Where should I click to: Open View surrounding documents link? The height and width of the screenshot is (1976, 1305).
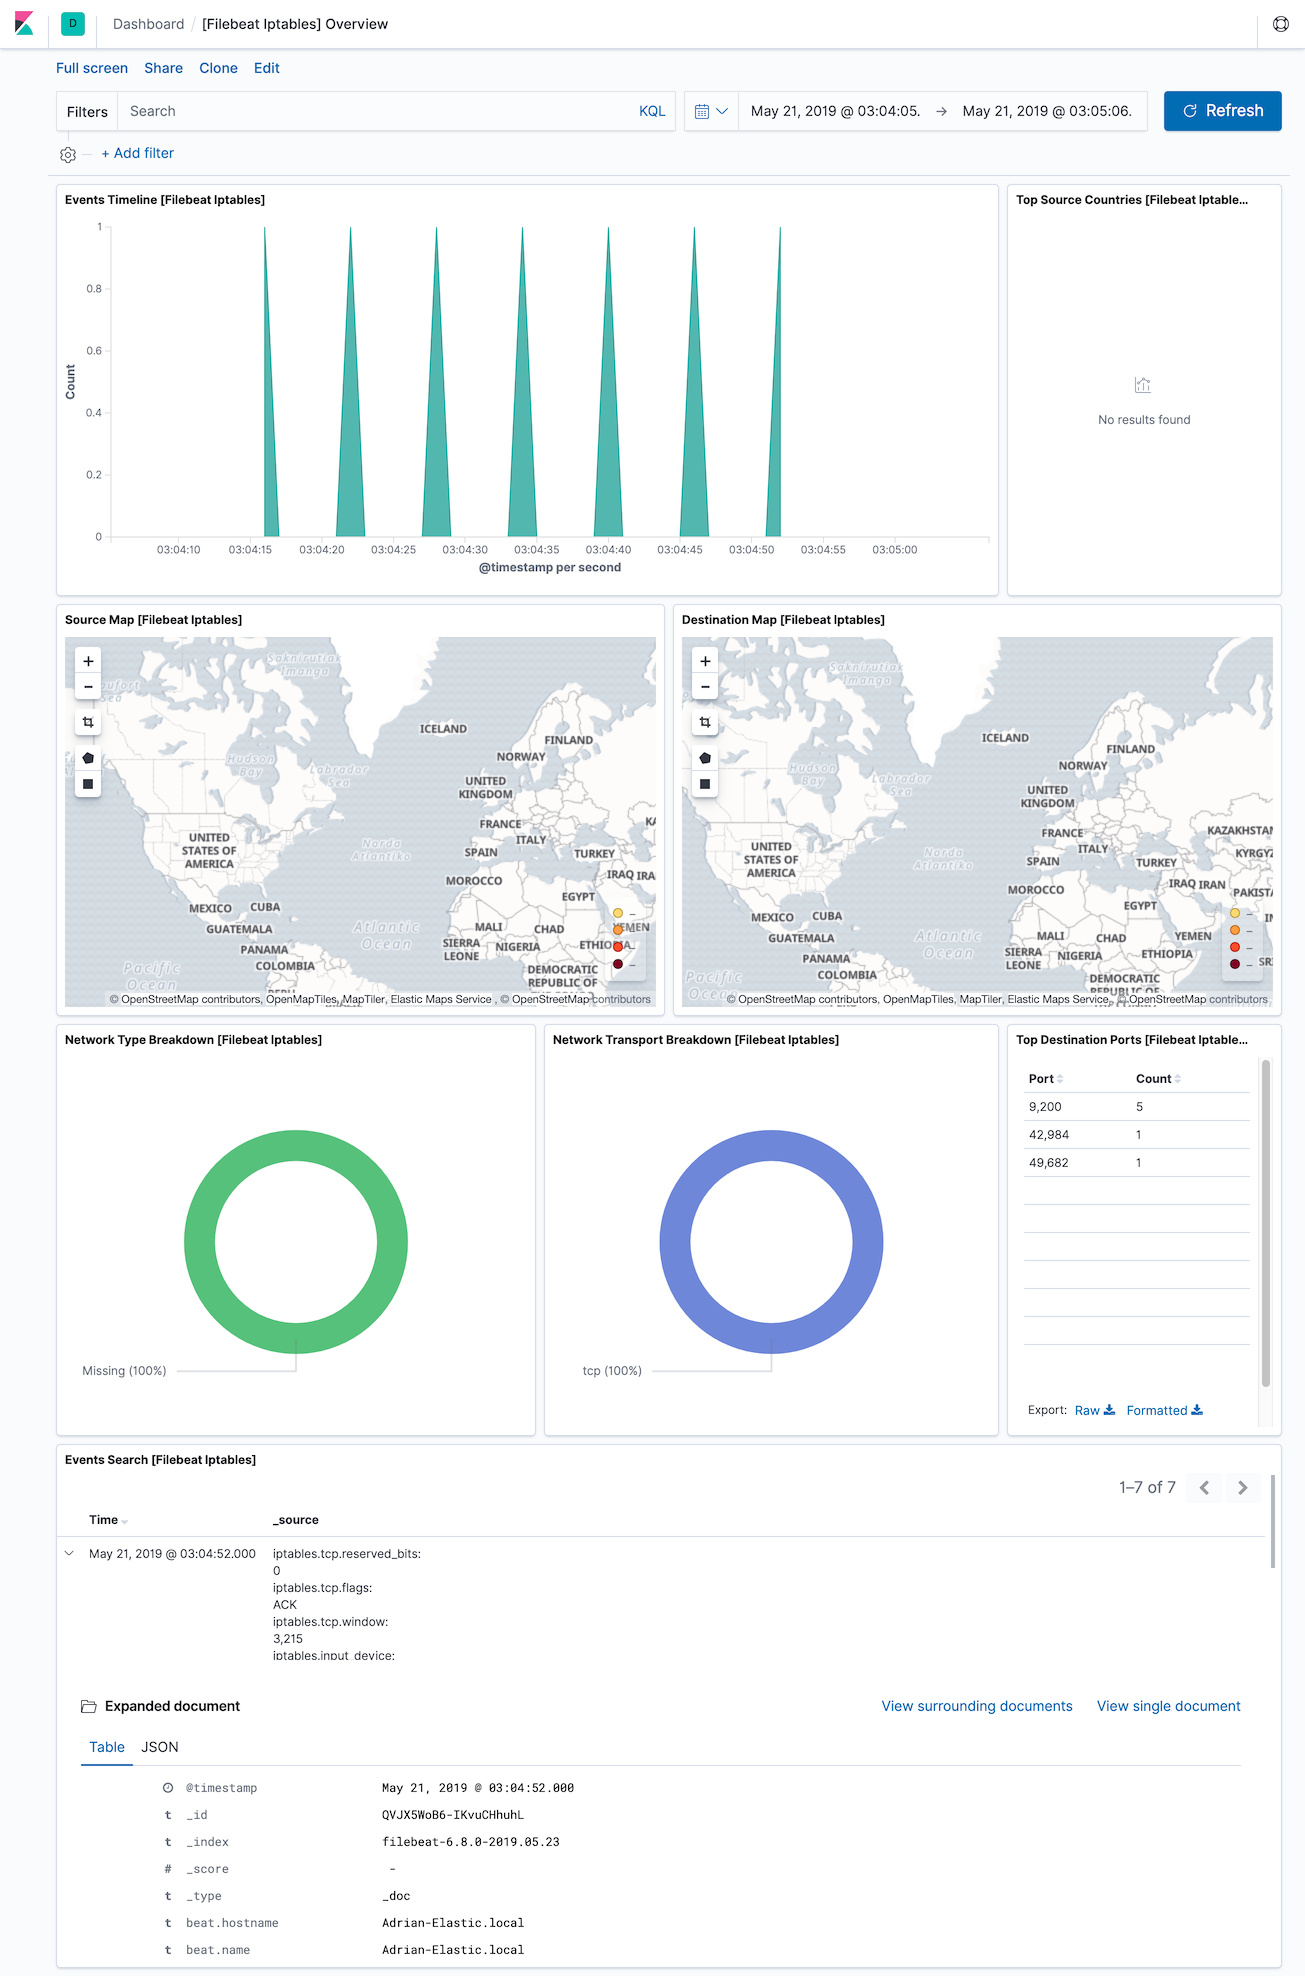point(977,1706)
